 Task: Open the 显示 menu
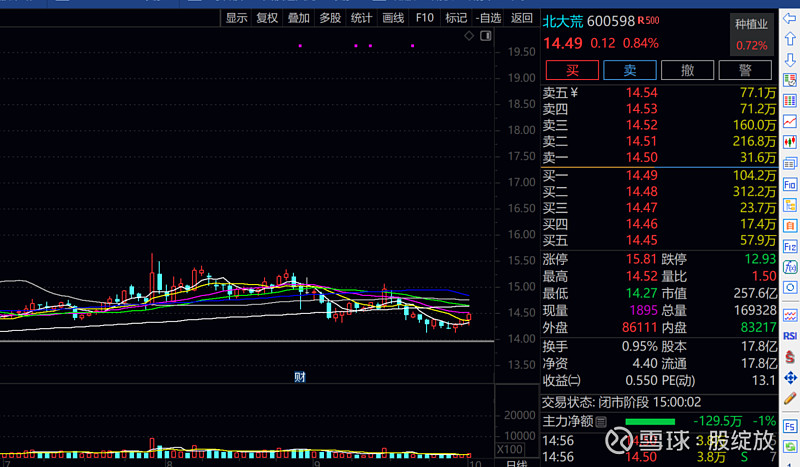(236, 18)
